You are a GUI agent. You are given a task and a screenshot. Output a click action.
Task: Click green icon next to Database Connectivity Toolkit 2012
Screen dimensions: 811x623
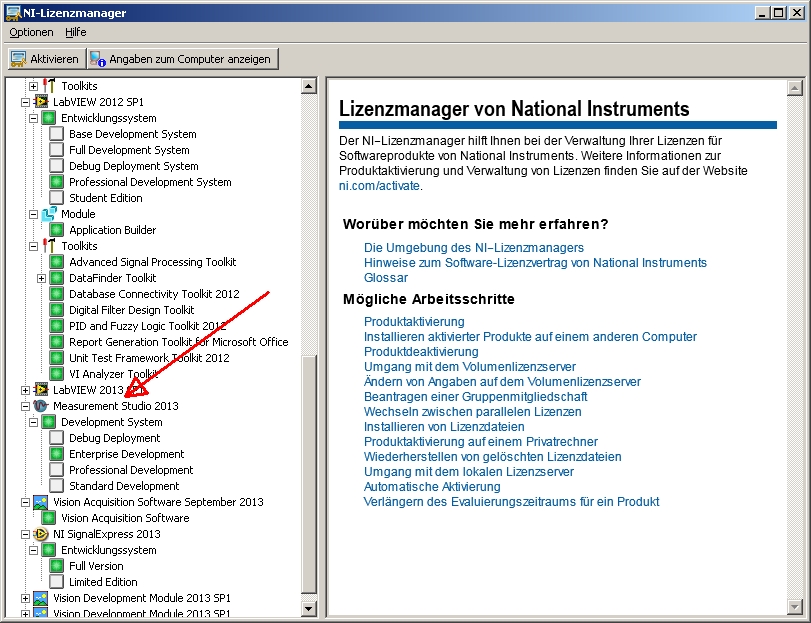[56, 294]
